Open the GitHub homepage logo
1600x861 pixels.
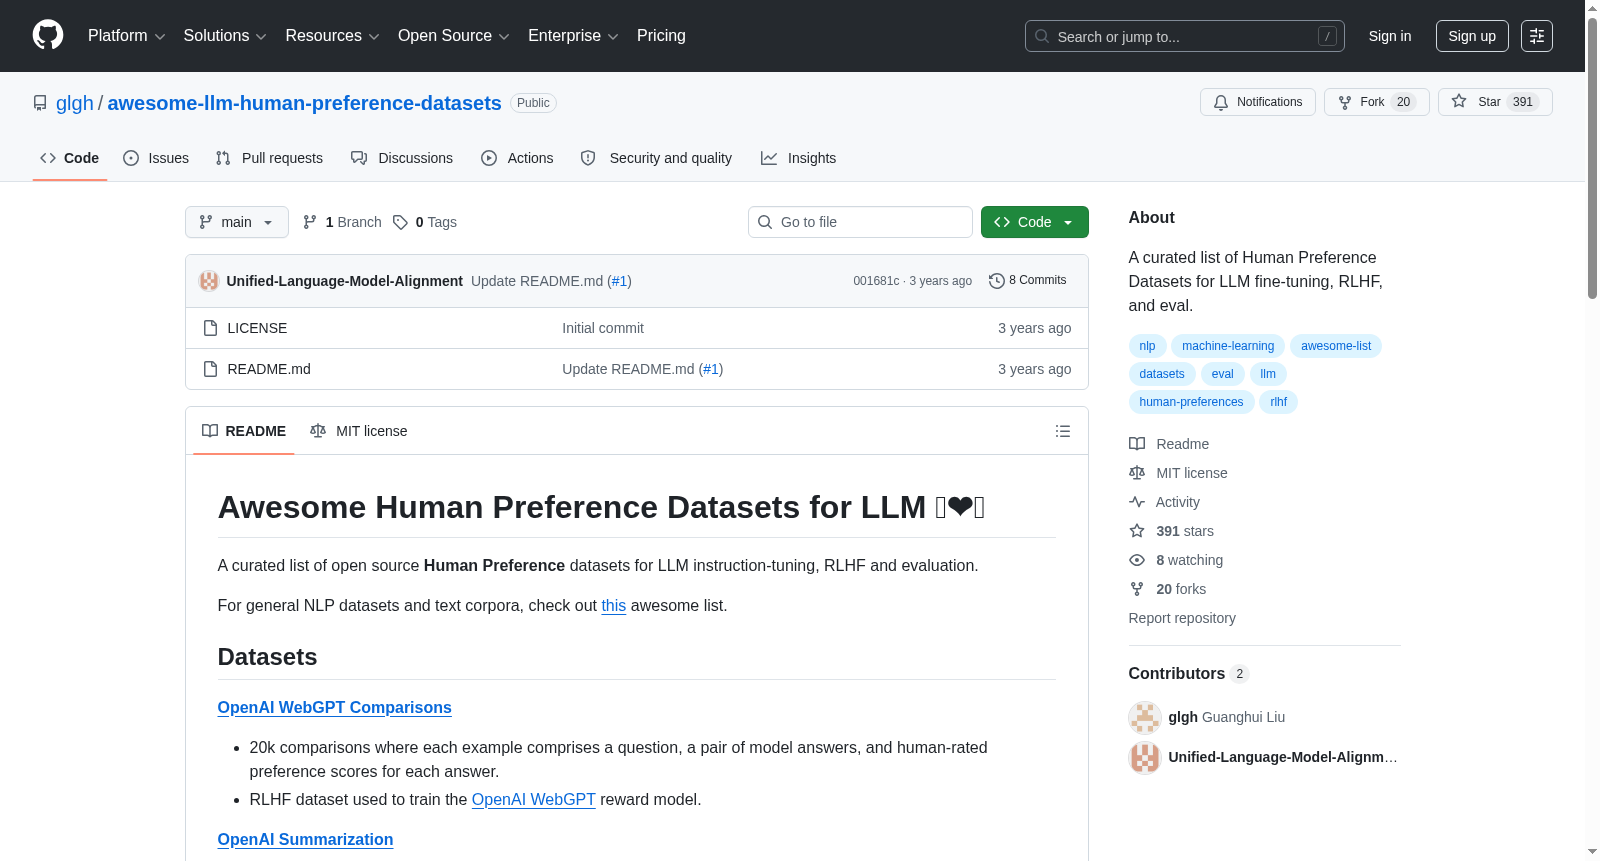point(48,35)
